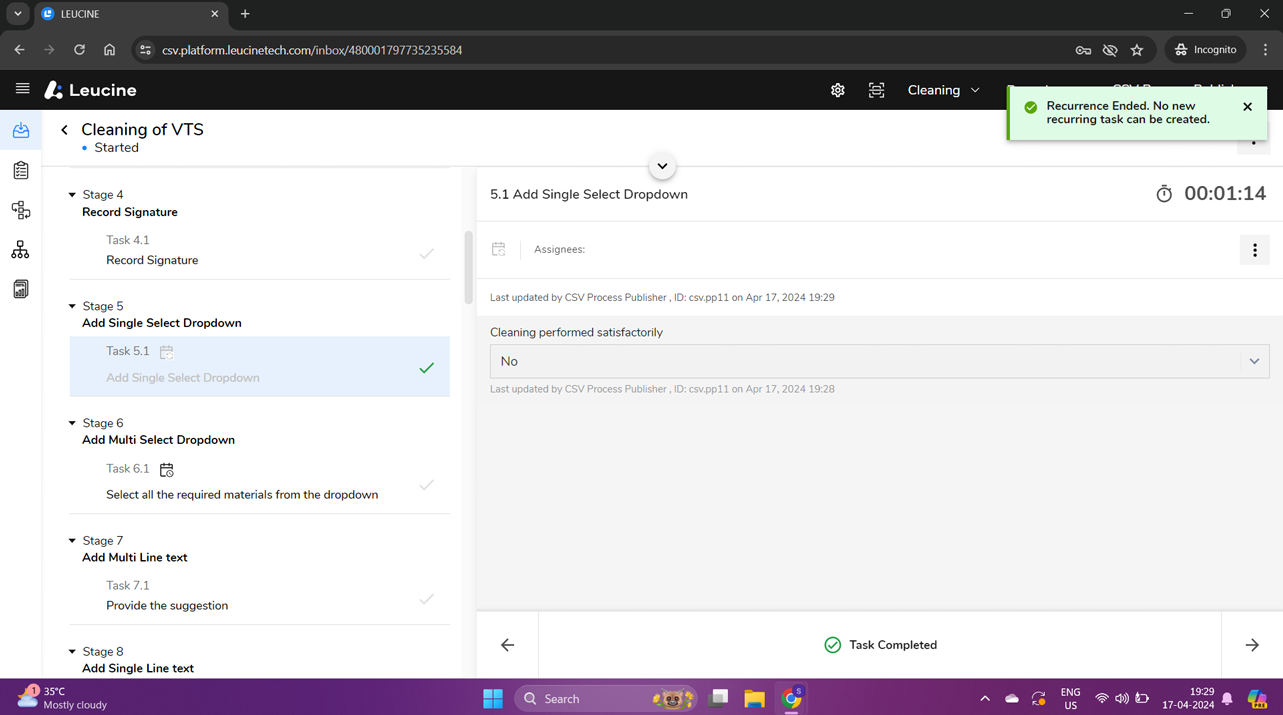Open the taskbar clock and date
This screenshot has height=715, width=1283.
click(1188, 698)
